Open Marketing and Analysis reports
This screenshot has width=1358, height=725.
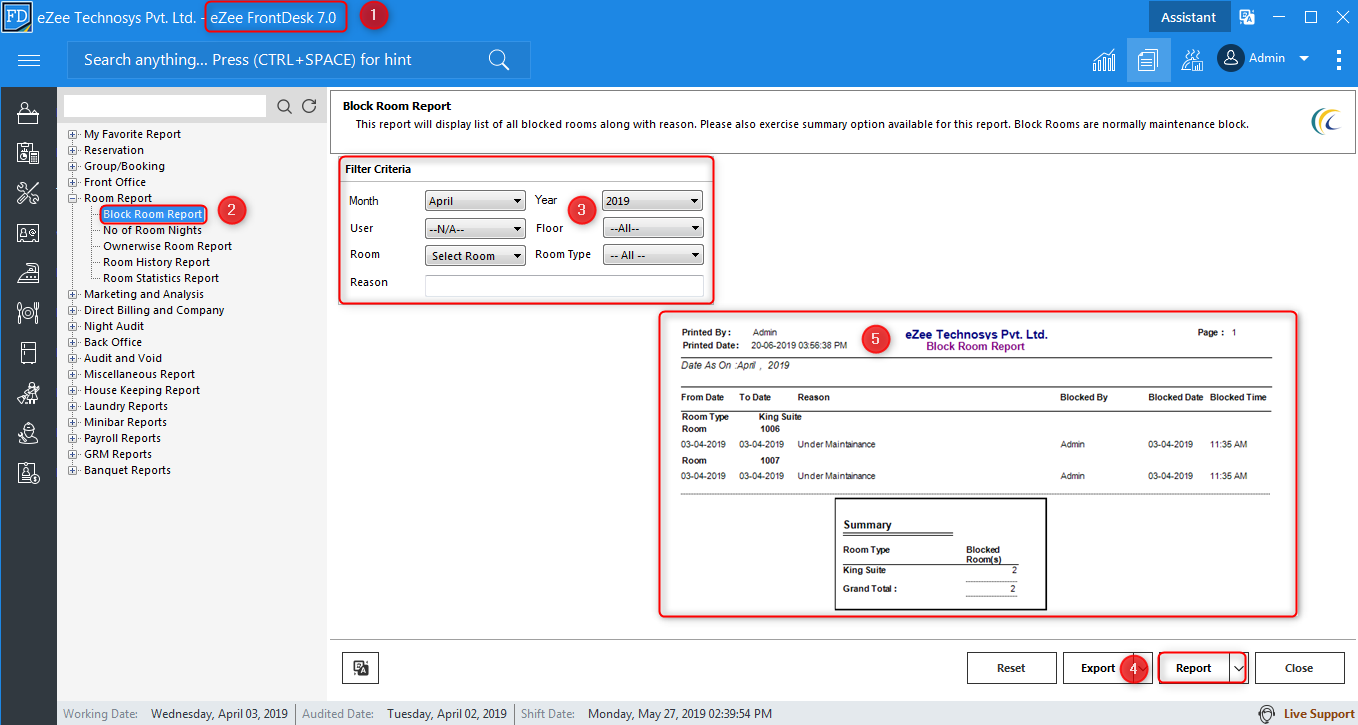[144, 294]
